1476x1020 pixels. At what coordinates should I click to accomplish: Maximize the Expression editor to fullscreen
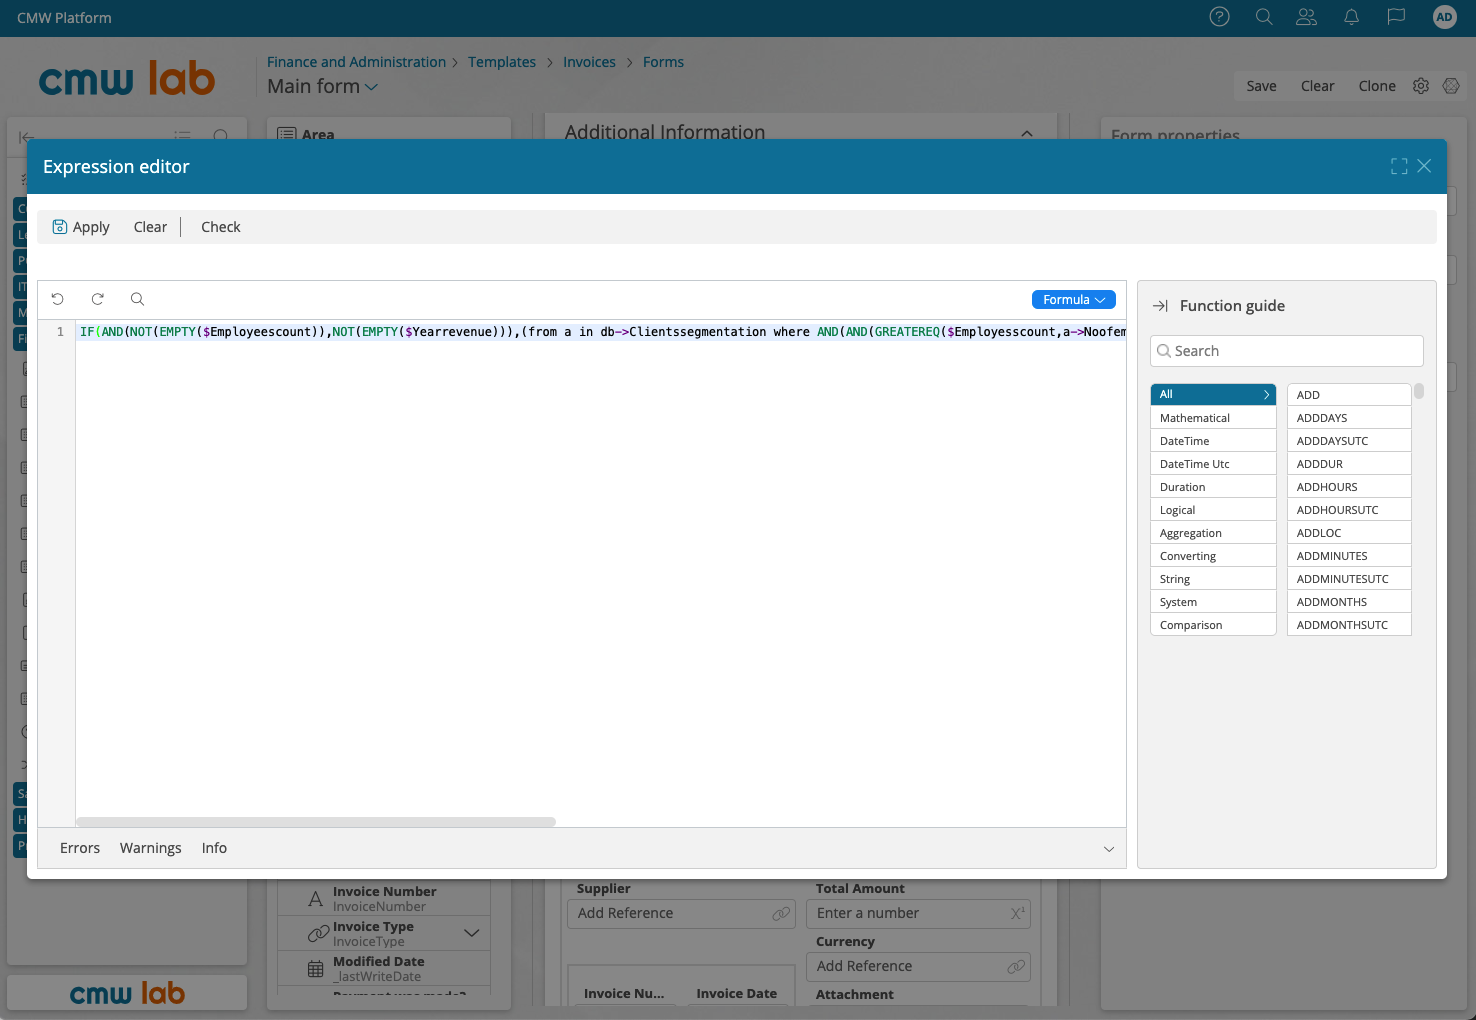[x=1399, y=166]
